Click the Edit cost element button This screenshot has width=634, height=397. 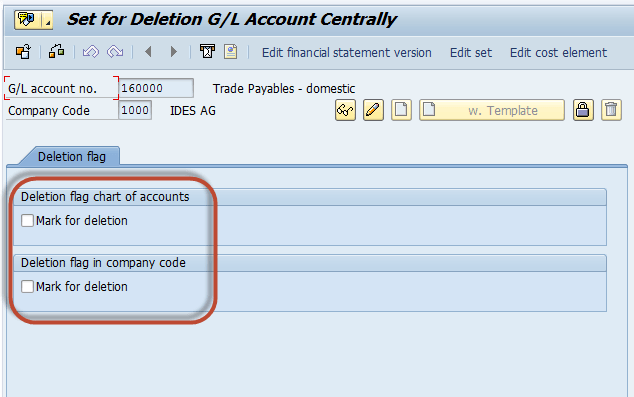(x=558, y=53)
